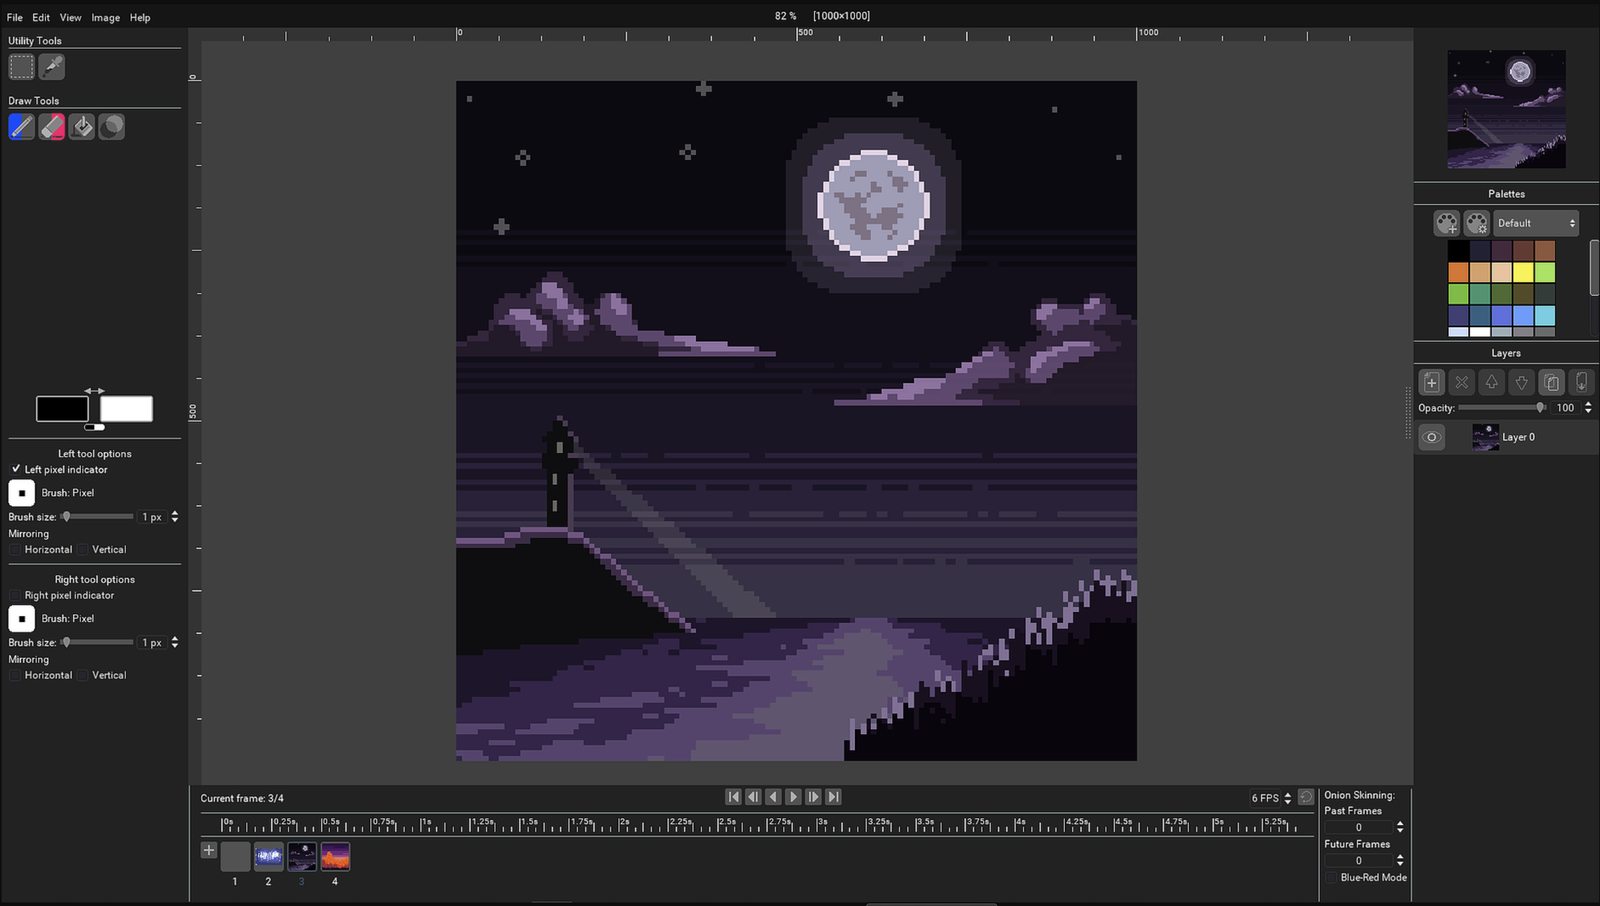Click the FPS stepper arrows

click(x=1287, y=798)
